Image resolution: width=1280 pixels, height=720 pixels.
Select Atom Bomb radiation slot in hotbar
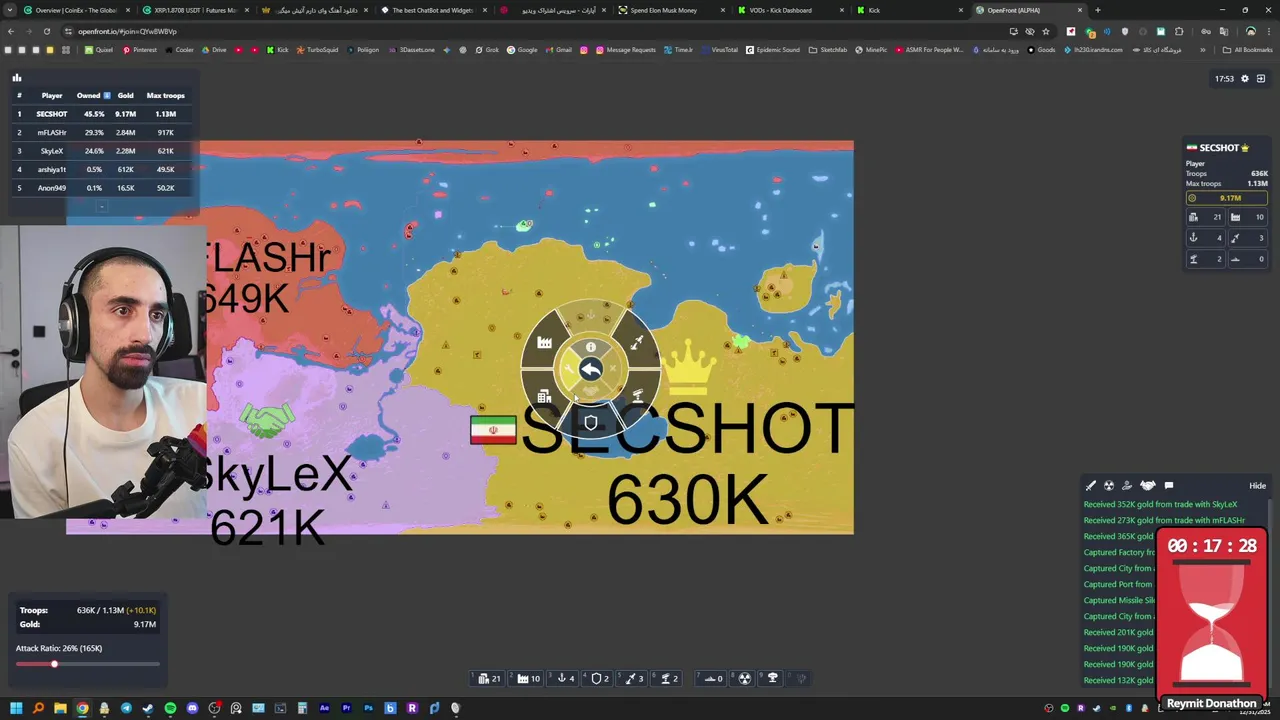pyautogui.click(x=744, y=678)
